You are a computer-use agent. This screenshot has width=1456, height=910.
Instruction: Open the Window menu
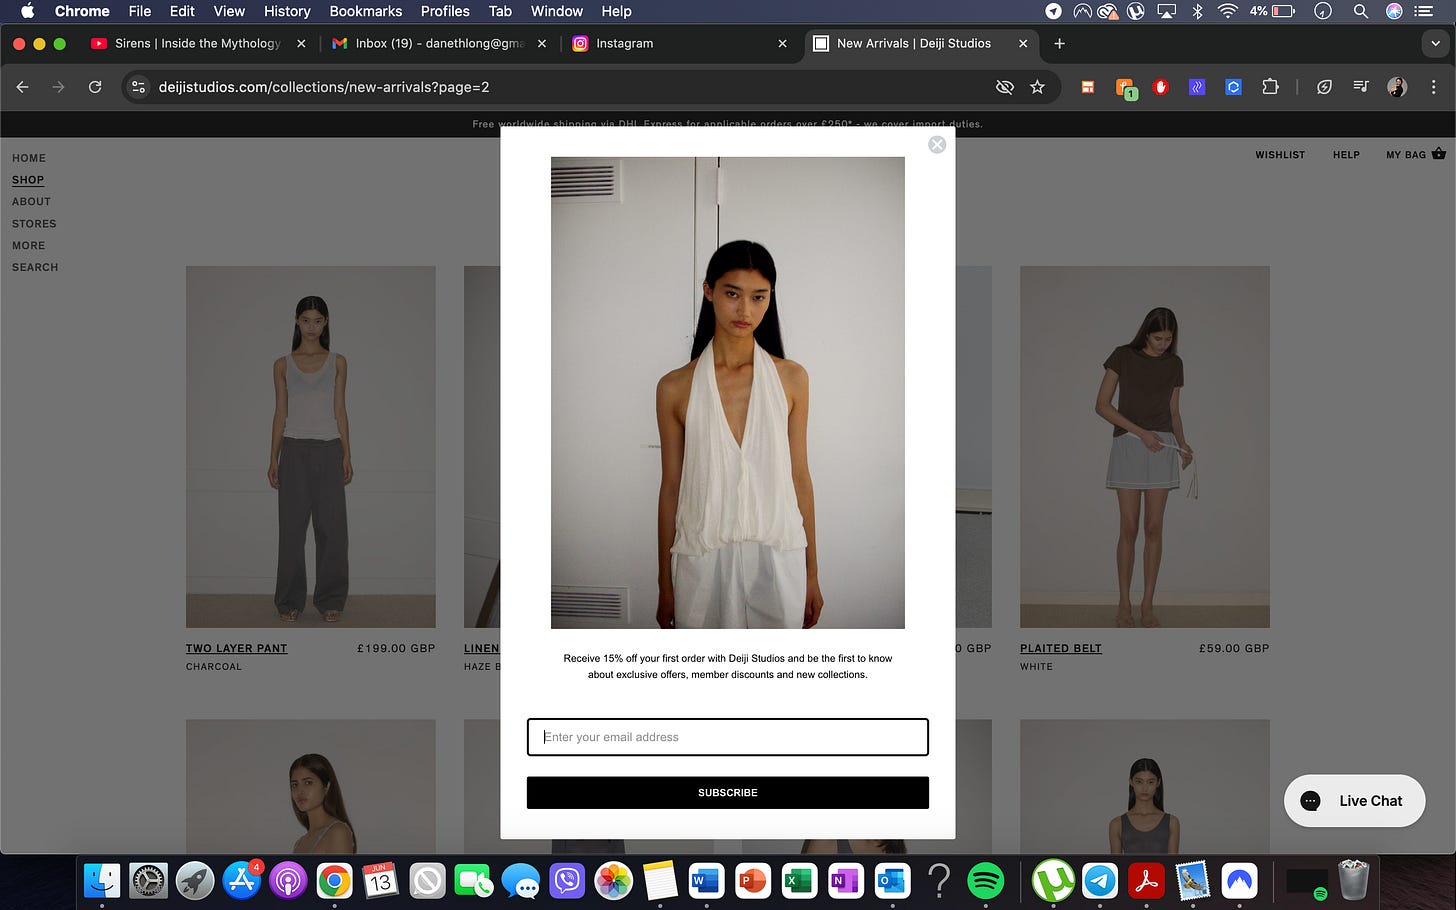point(557,11)
